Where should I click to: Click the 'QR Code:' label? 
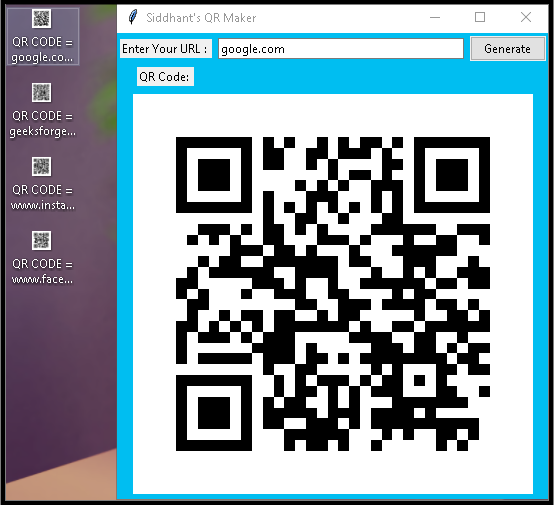[165, 76]
